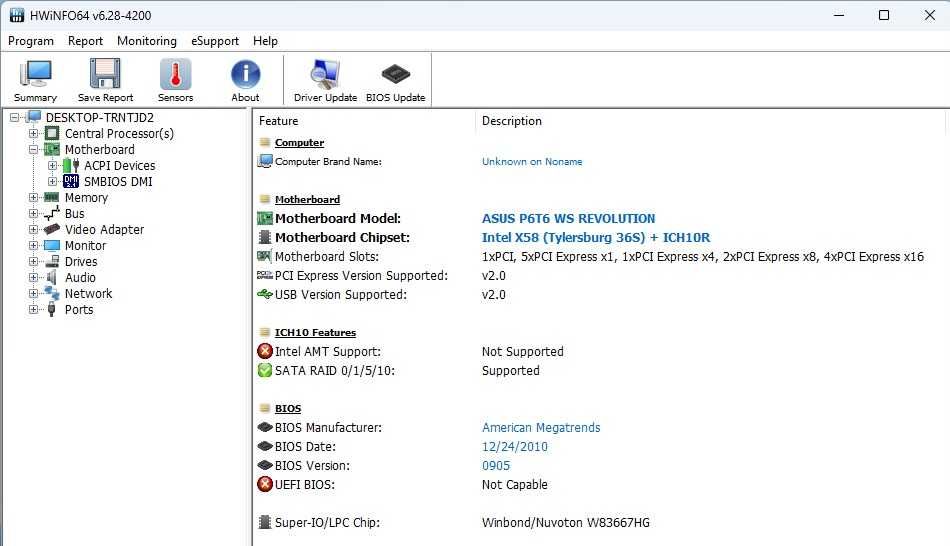This screenshot has height=546, width=950.
Task: Launch the Driver Update tool
Action: [x=325, y=80]
